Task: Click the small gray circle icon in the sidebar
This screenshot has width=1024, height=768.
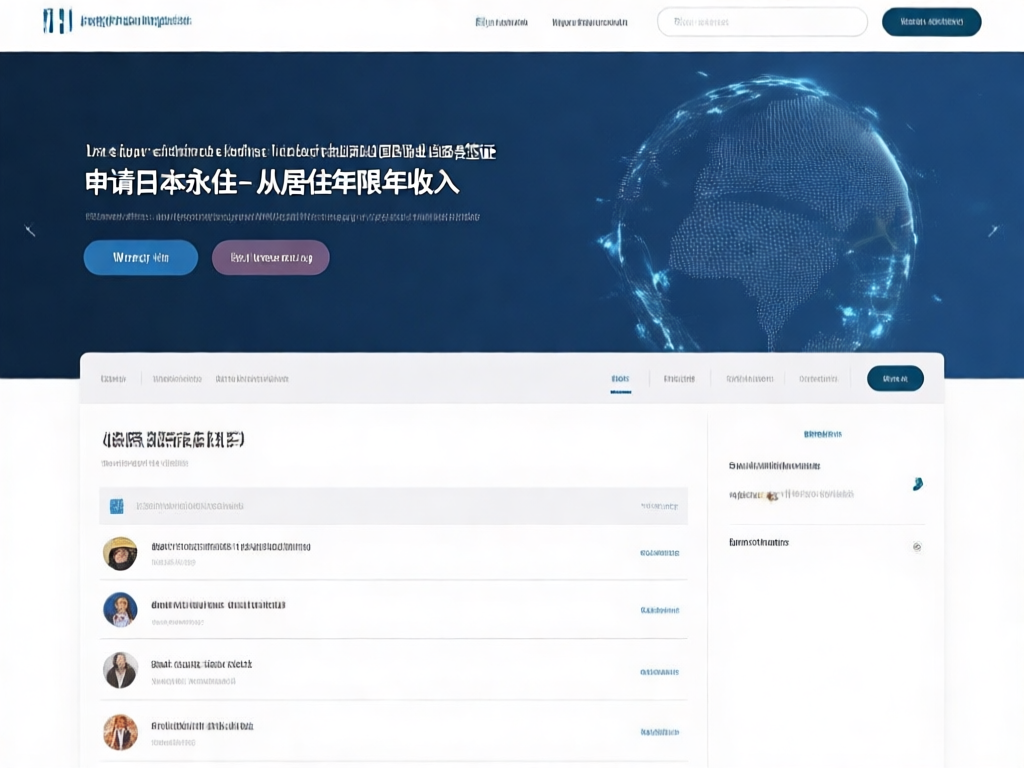Action: (917, 547)
